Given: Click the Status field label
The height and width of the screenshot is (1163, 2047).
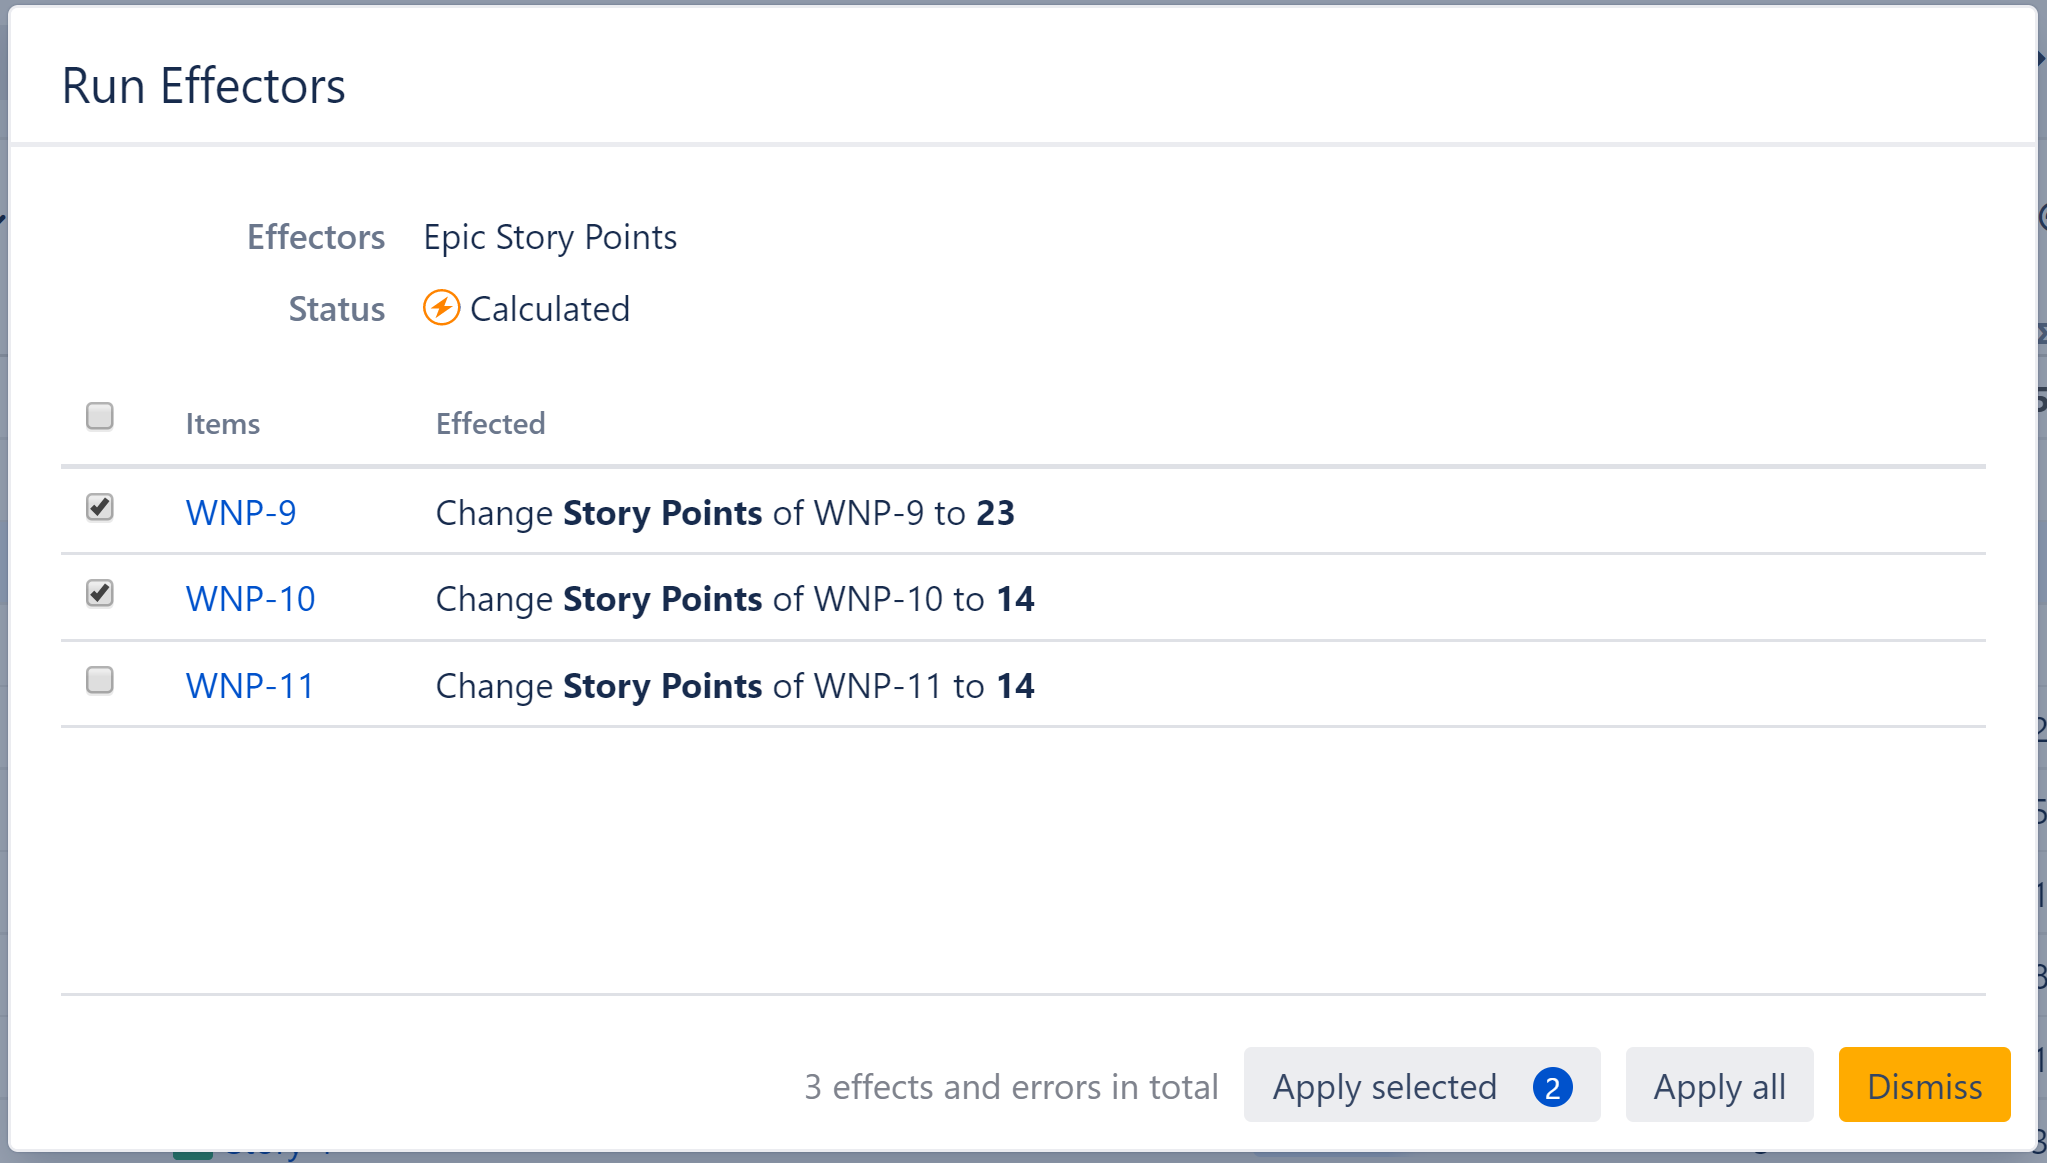Looking at the screenshot, I should (336, 308).
